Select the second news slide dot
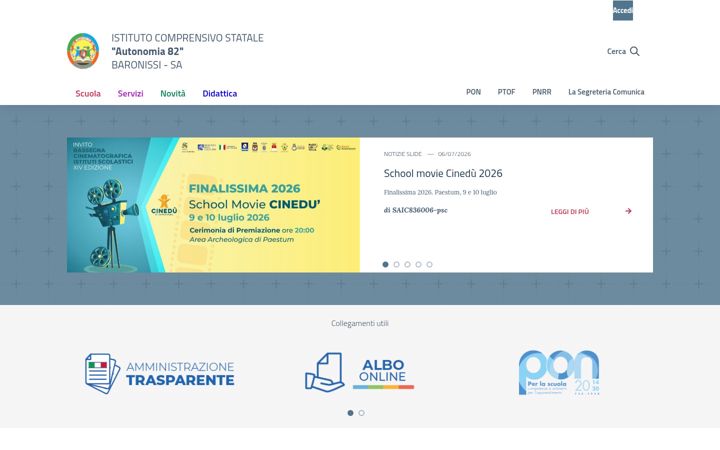720x450 pixels. [x=396, y=264]
